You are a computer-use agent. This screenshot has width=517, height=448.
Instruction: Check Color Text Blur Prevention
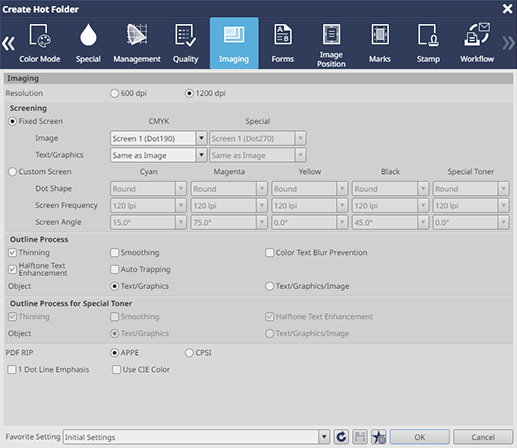[x=269, y=253]
